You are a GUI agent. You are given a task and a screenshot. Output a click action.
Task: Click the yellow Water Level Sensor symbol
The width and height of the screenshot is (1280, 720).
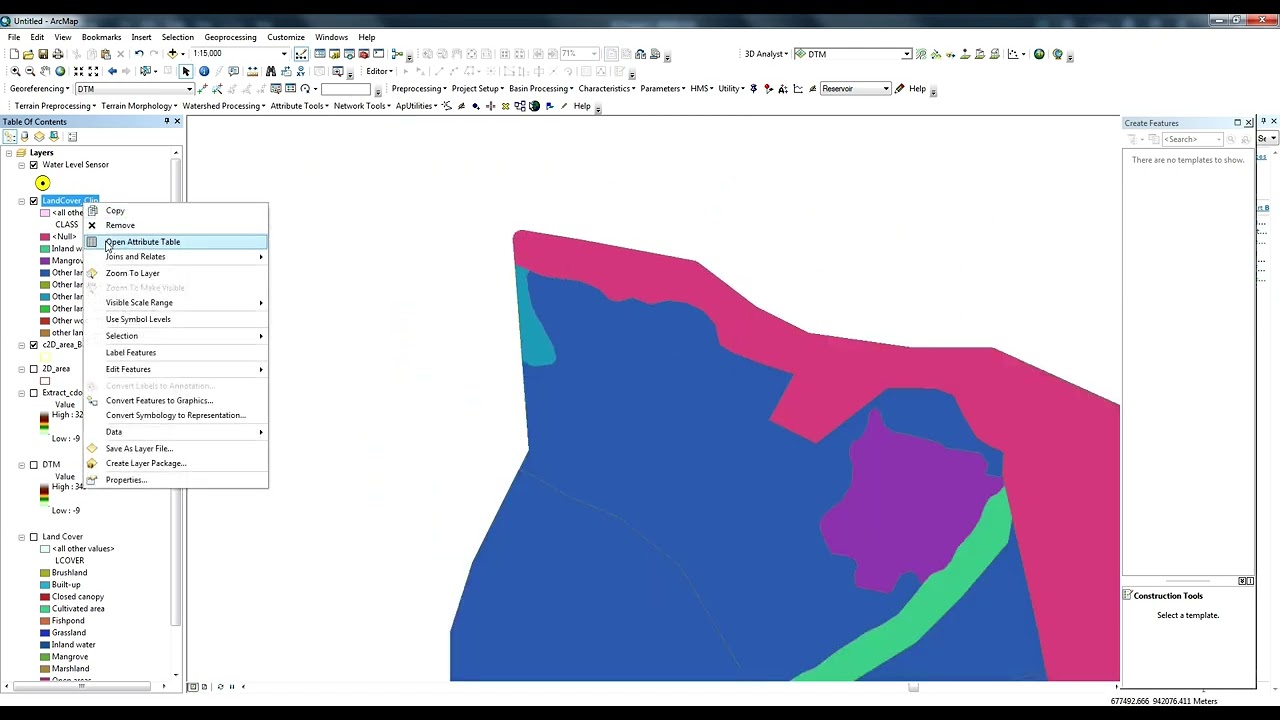pyautogui.click(x=42, y=183)
